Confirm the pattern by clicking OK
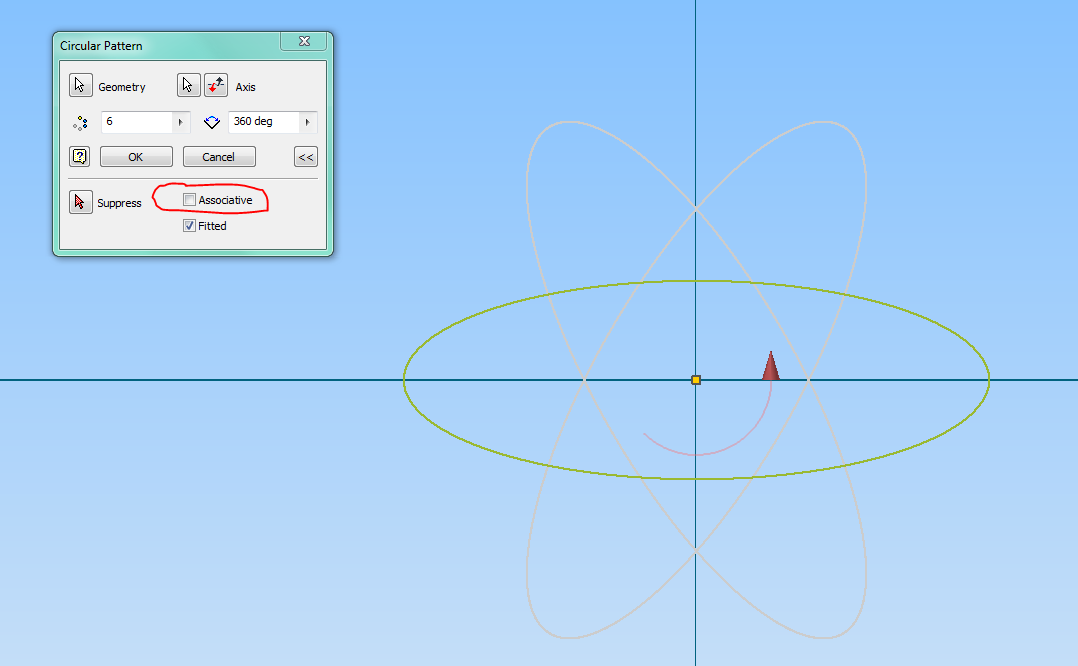Viewport: 1078px width, 666px height. coord(135,156)
